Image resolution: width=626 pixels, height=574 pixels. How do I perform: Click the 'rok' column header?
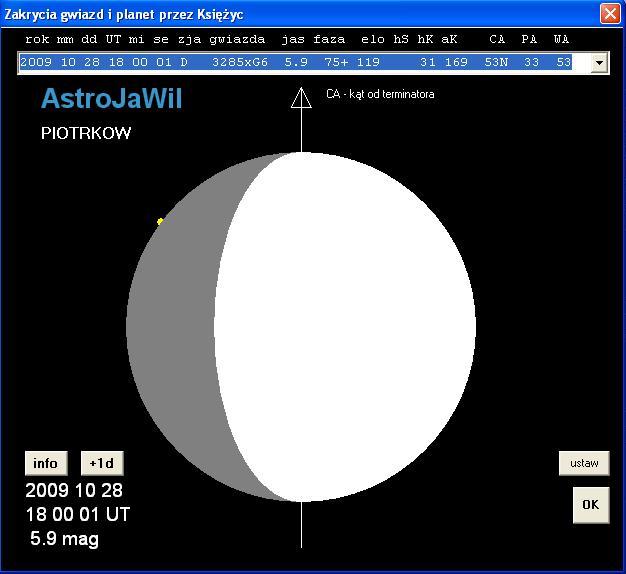point(37,39)
